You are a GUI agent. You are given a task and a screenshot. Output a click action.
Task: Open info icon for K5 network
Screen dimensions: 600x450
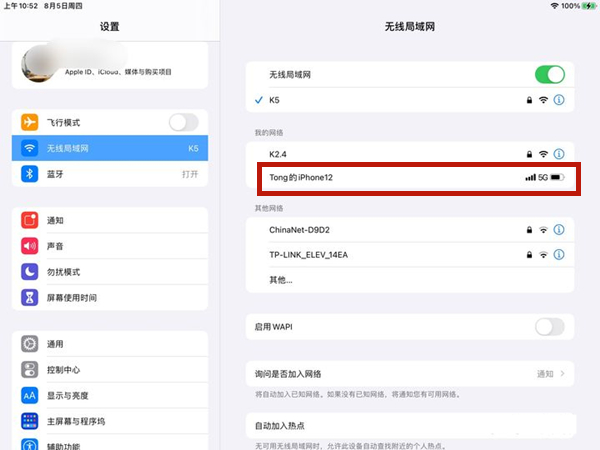tap(559, 100)
